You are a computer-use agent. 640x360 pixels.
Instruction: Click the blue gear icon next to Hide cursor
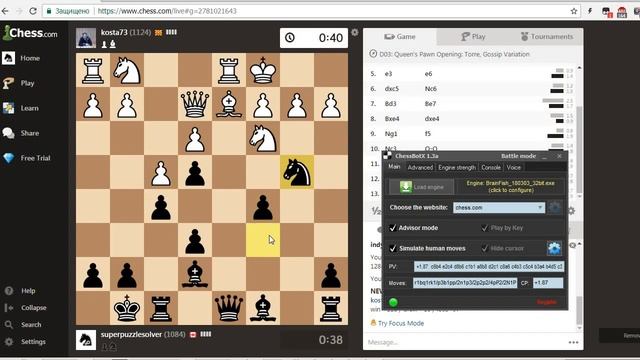554,248
